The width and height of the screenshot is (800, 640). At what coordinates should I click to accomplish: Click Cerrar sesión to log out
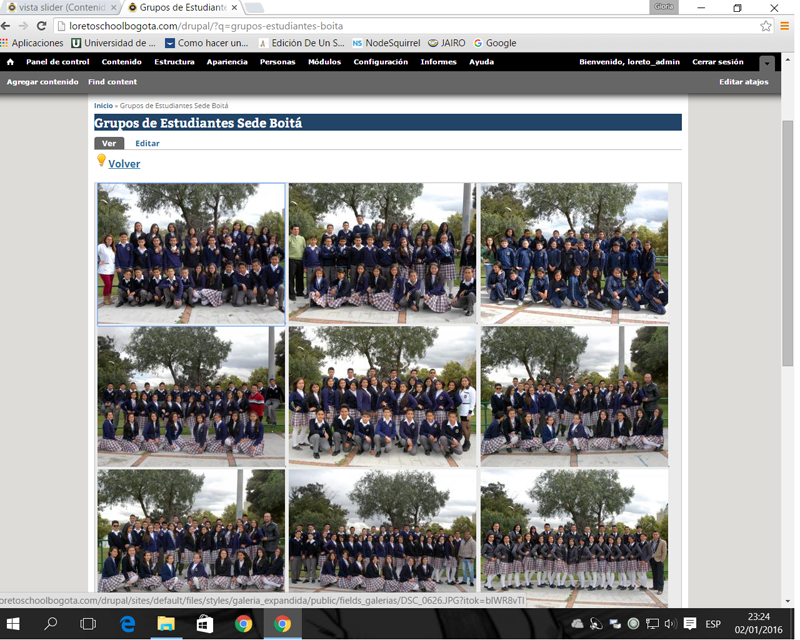[717, 62]
